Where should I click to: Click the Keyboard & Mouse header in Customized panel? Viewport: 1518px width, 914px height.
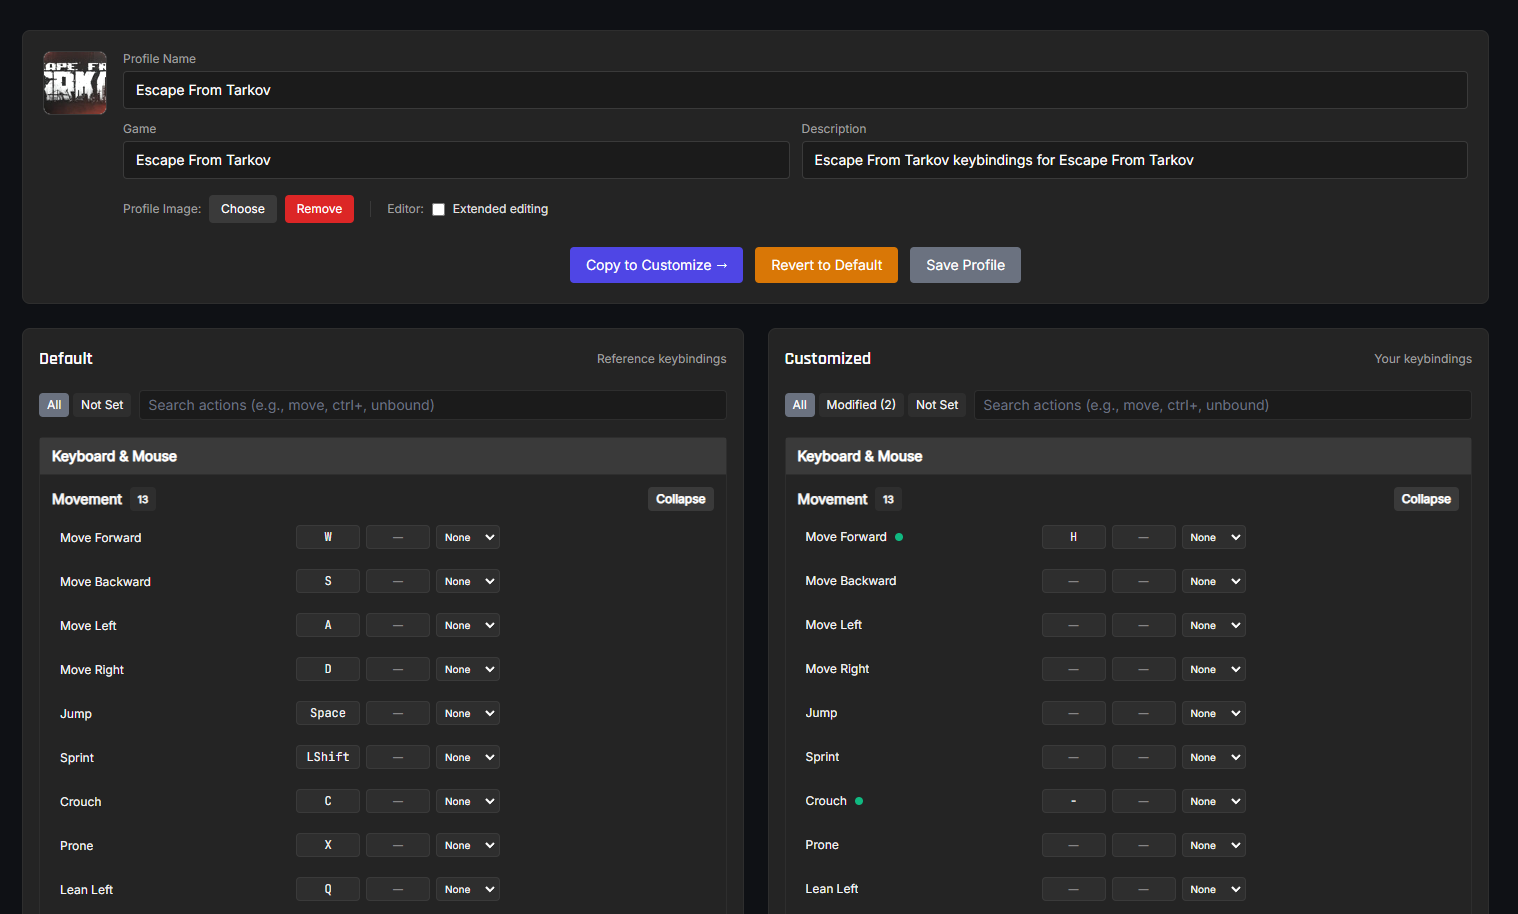1128,456
